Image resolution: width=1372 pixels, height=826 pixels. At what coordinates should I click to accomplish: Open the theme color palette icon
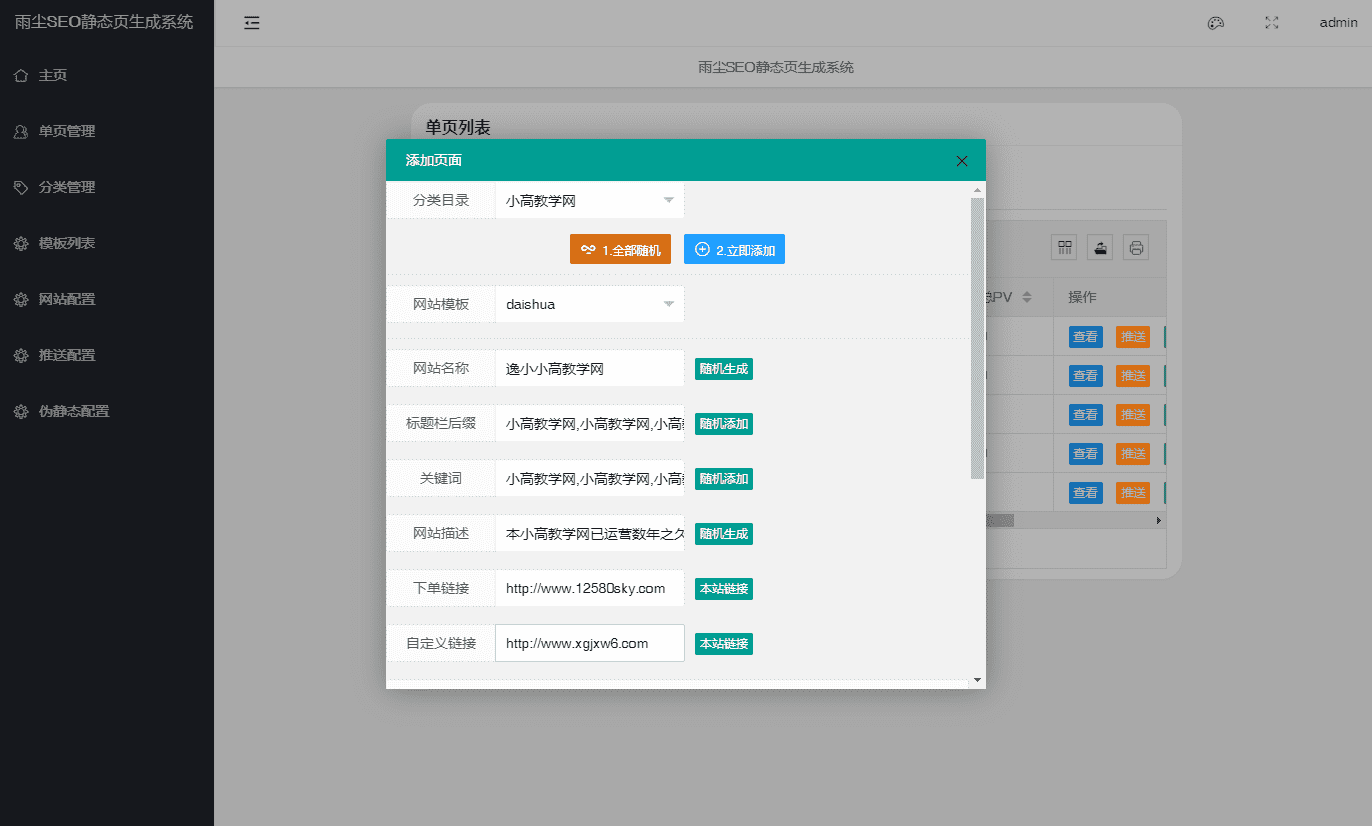(x=1216, y=23)
